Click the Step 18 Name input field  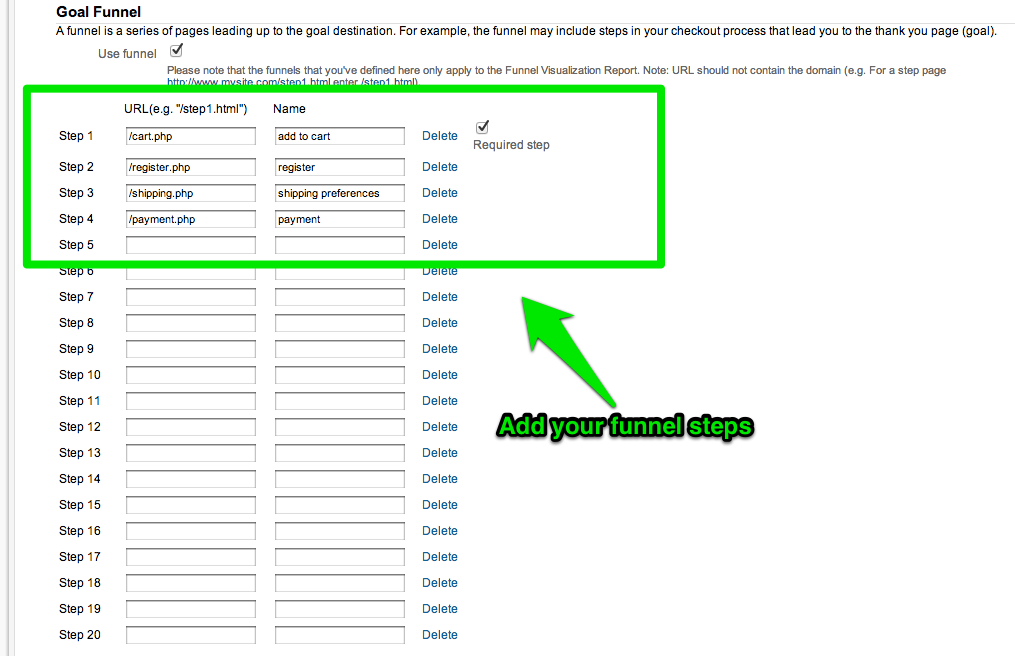[339, 583]
